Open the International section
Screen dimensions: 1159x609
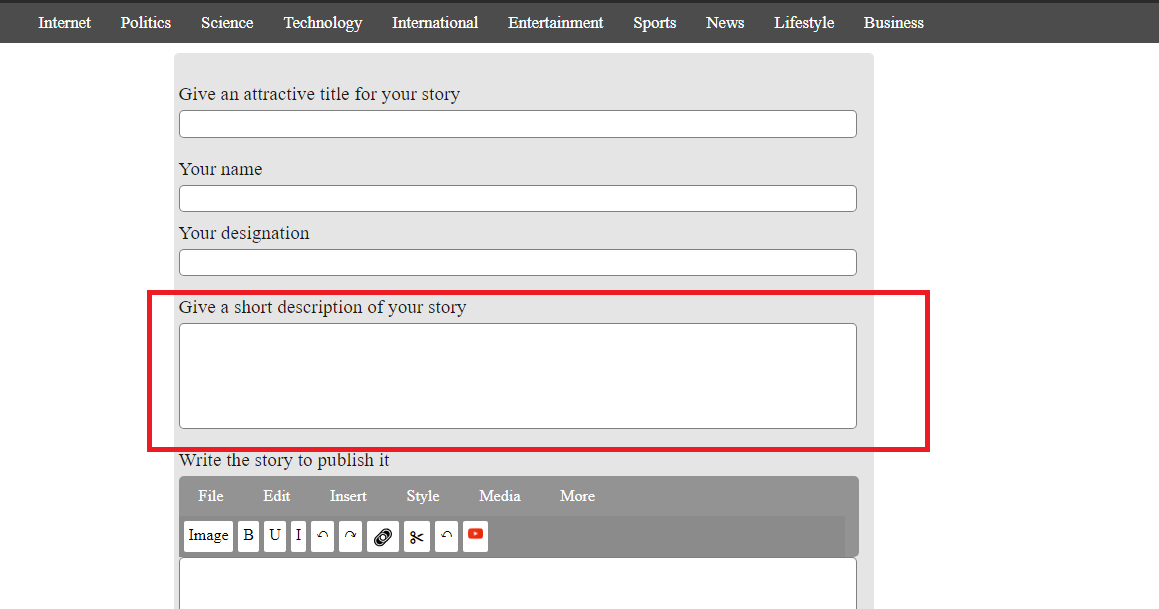click(435, 23)
